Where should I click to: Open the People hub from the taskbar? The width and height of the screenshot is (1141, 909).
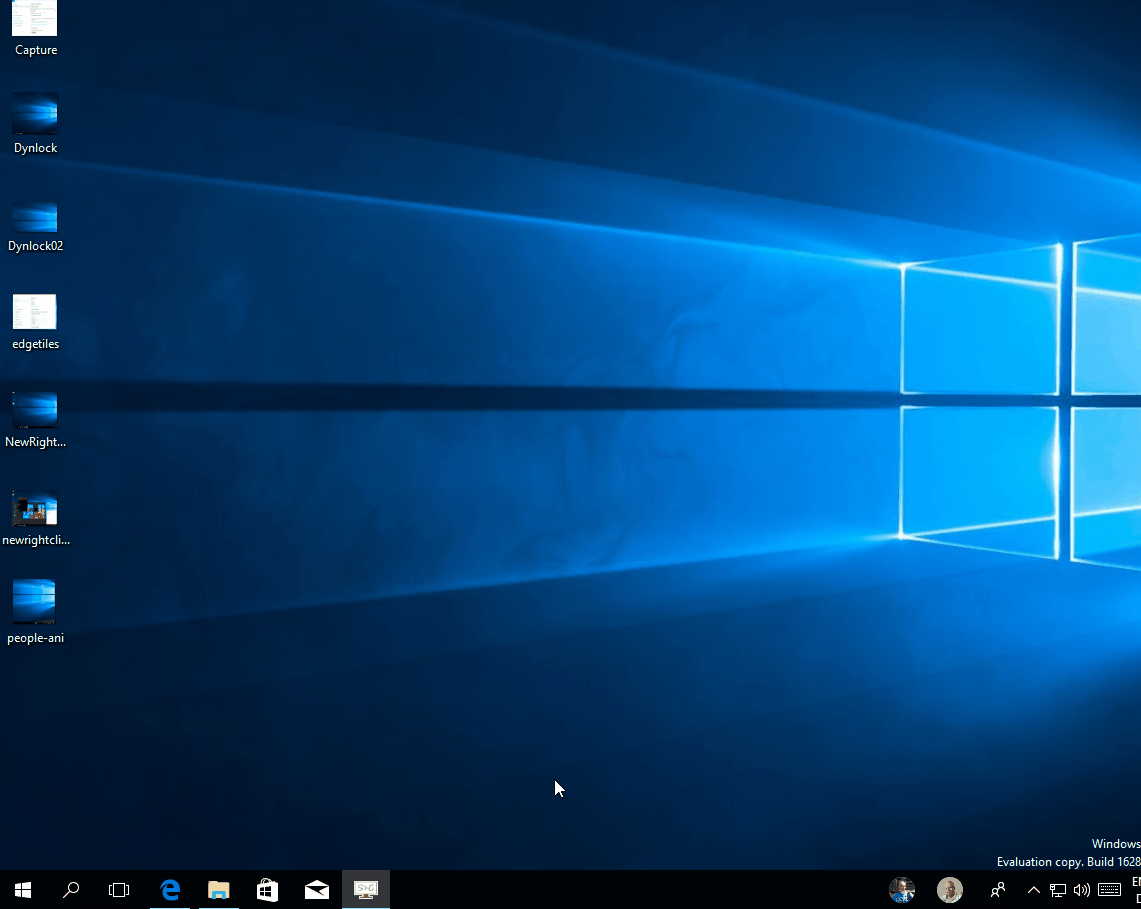997,890
